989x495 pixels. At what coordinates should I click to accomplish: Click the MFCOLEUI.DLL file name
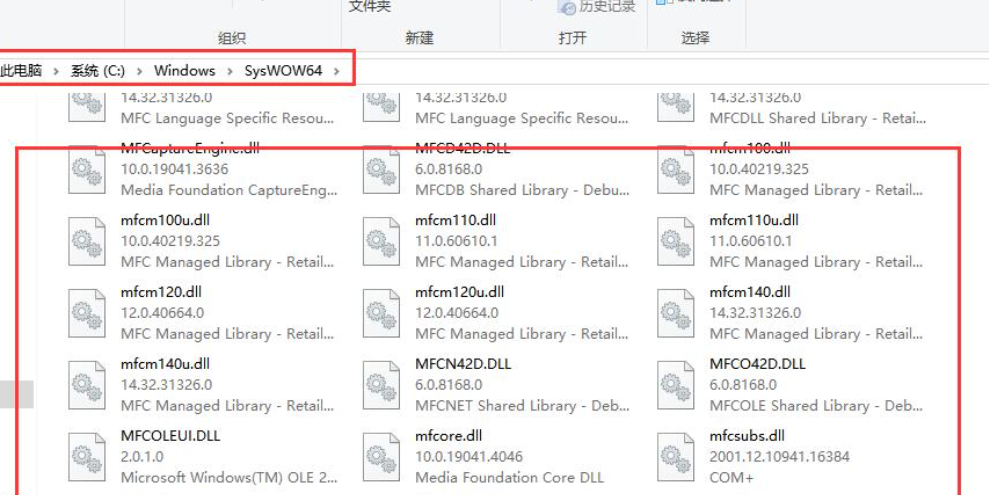(170, 436)
